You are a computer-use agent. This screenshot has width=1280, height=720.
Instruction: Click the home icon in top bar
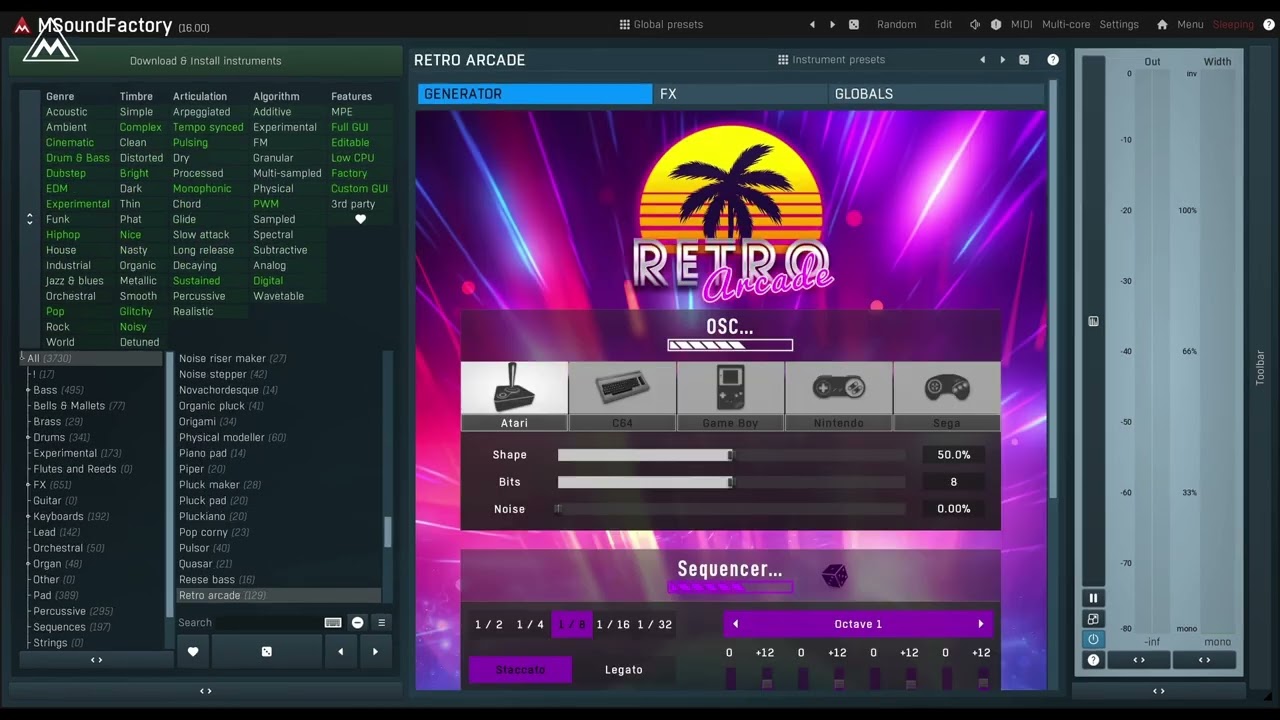coord(1162,24)
